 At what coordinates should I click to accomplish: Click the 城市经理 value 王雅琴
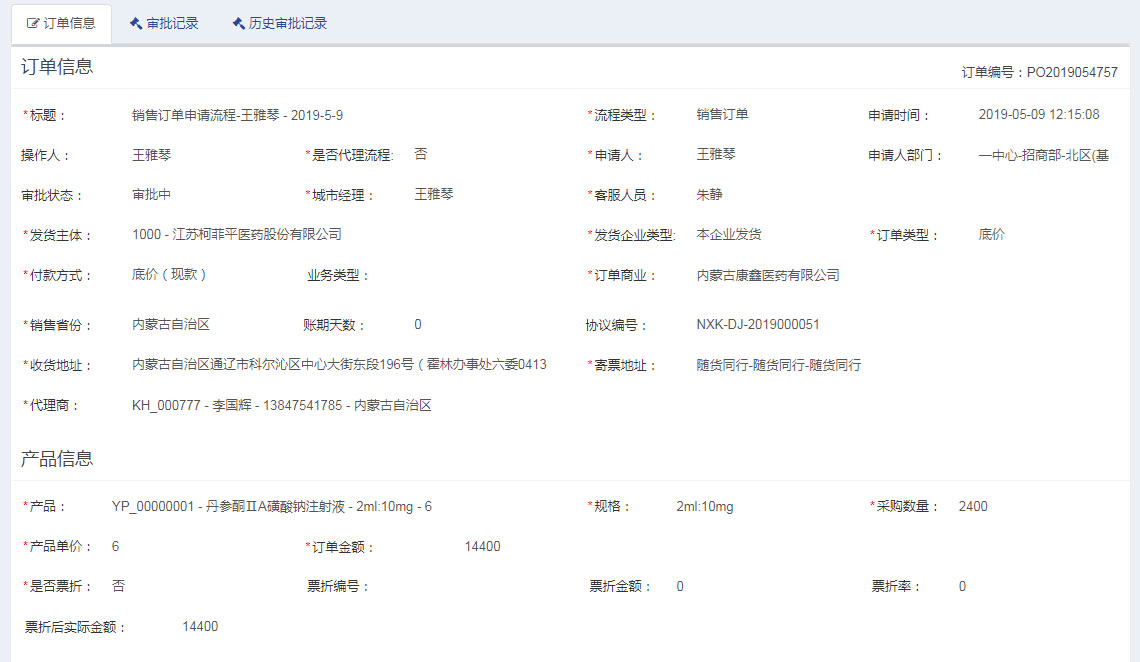433,194
